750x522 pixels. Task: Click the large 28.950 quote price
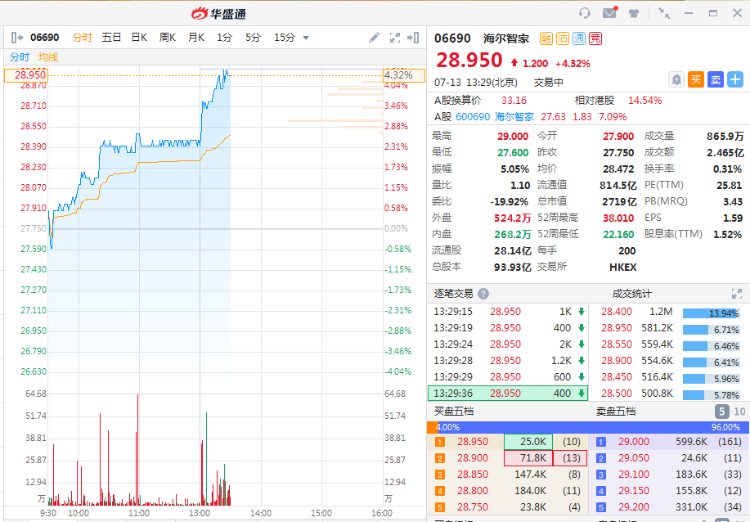tap(469, 60)
